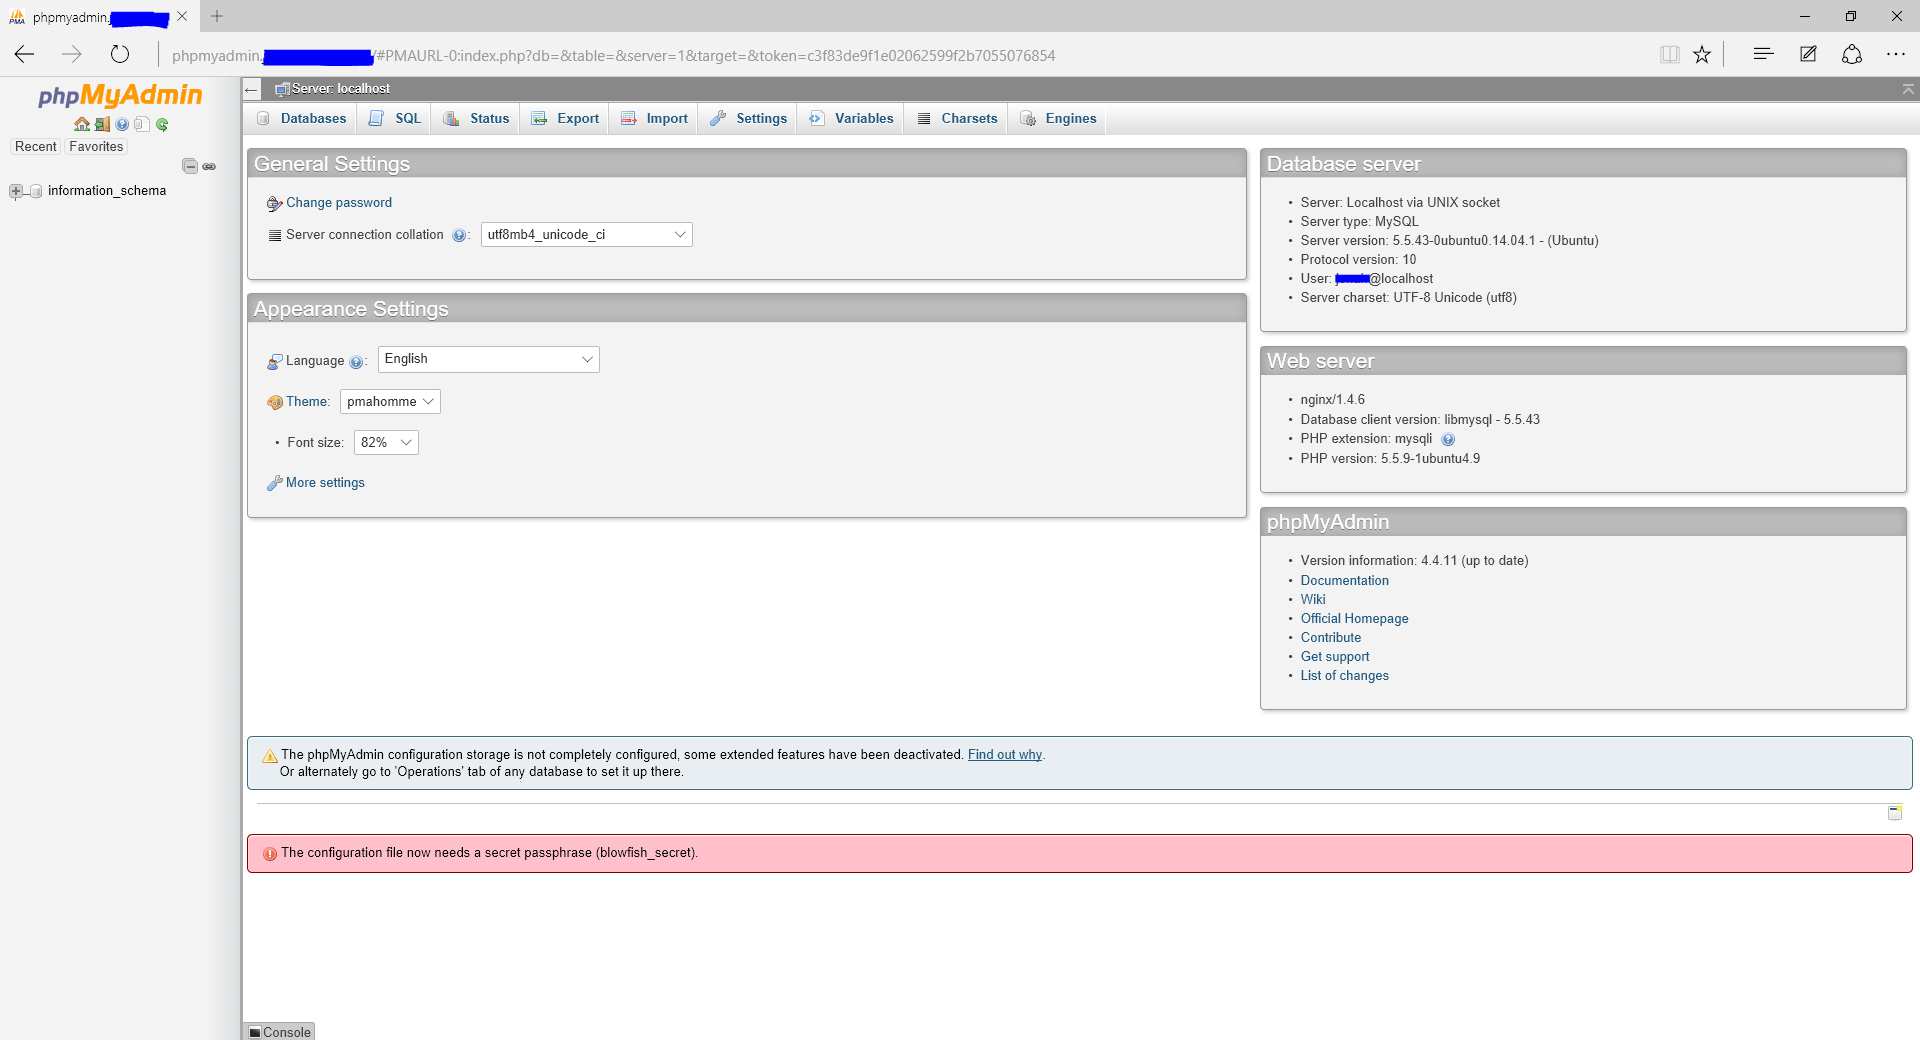Viewport: 1920px width, 1040px height.
Task: Open the Settings tab
Action: tap(748, 119)
